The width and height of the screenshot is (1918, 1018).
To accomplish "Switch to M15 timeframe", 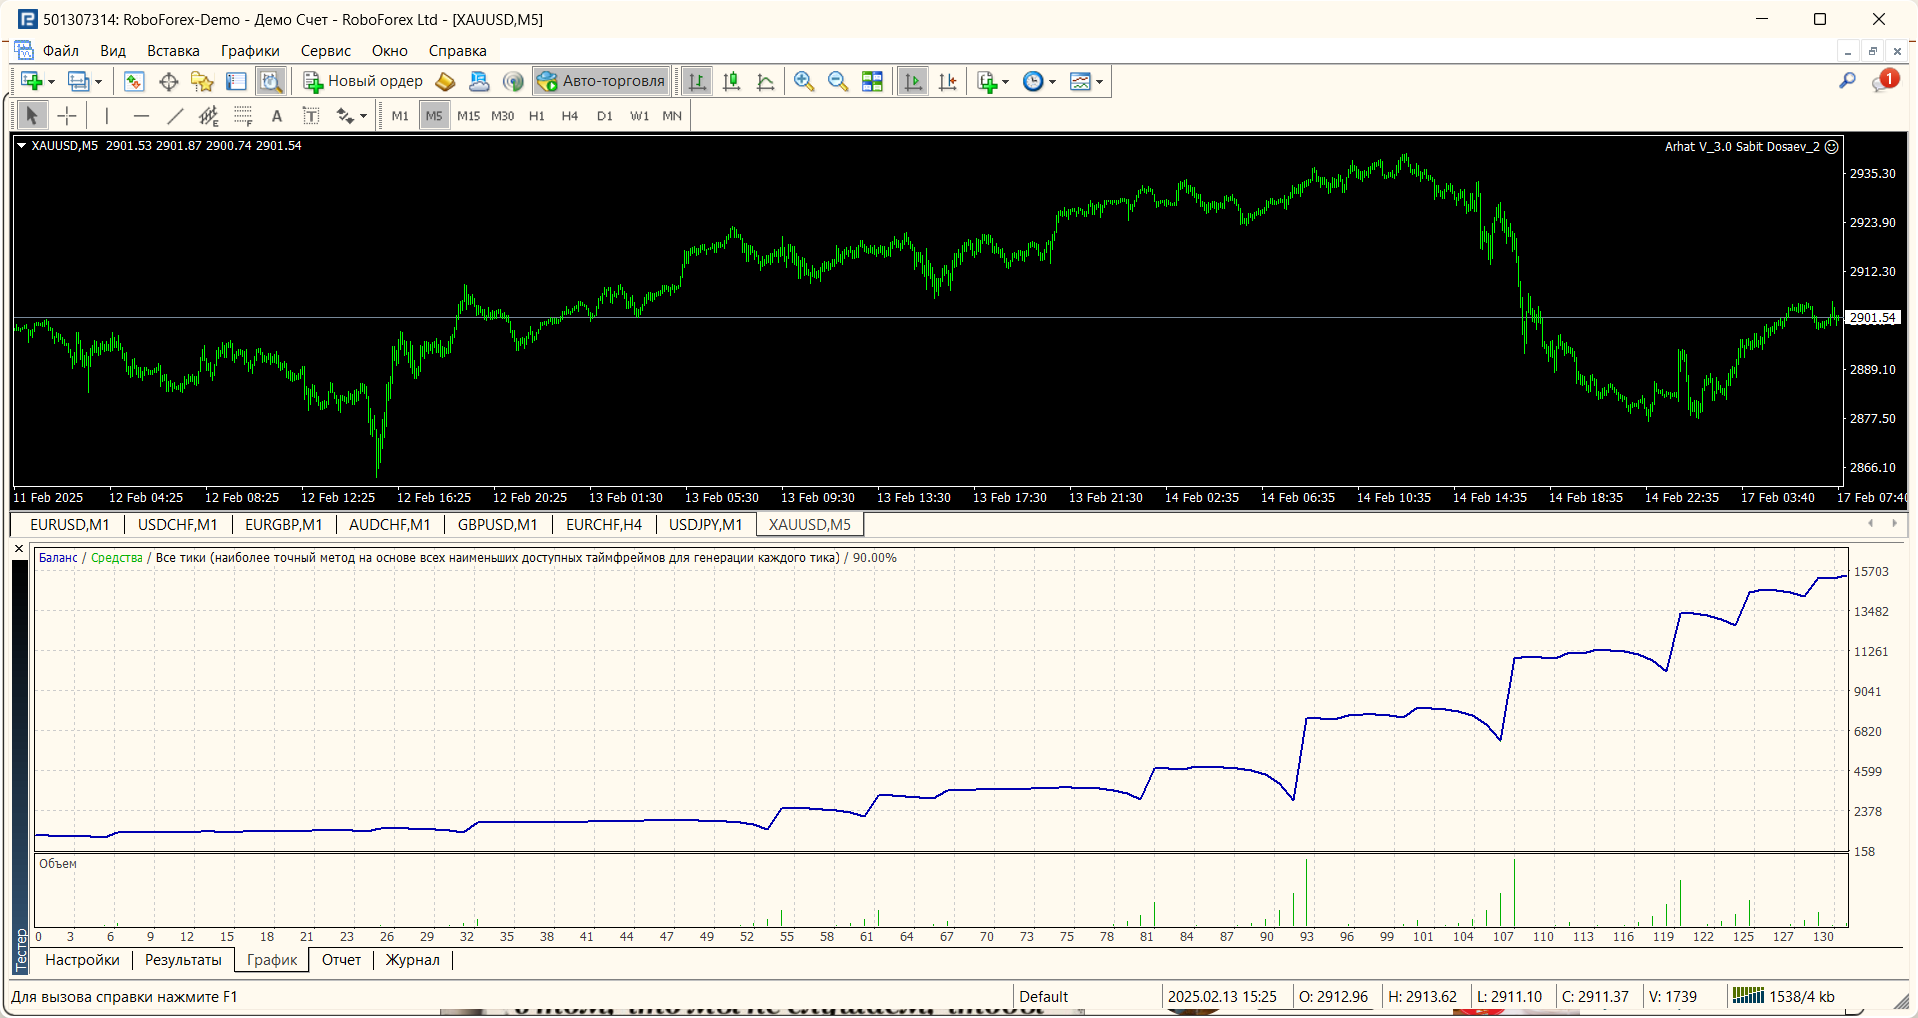I will click(468, 116).
